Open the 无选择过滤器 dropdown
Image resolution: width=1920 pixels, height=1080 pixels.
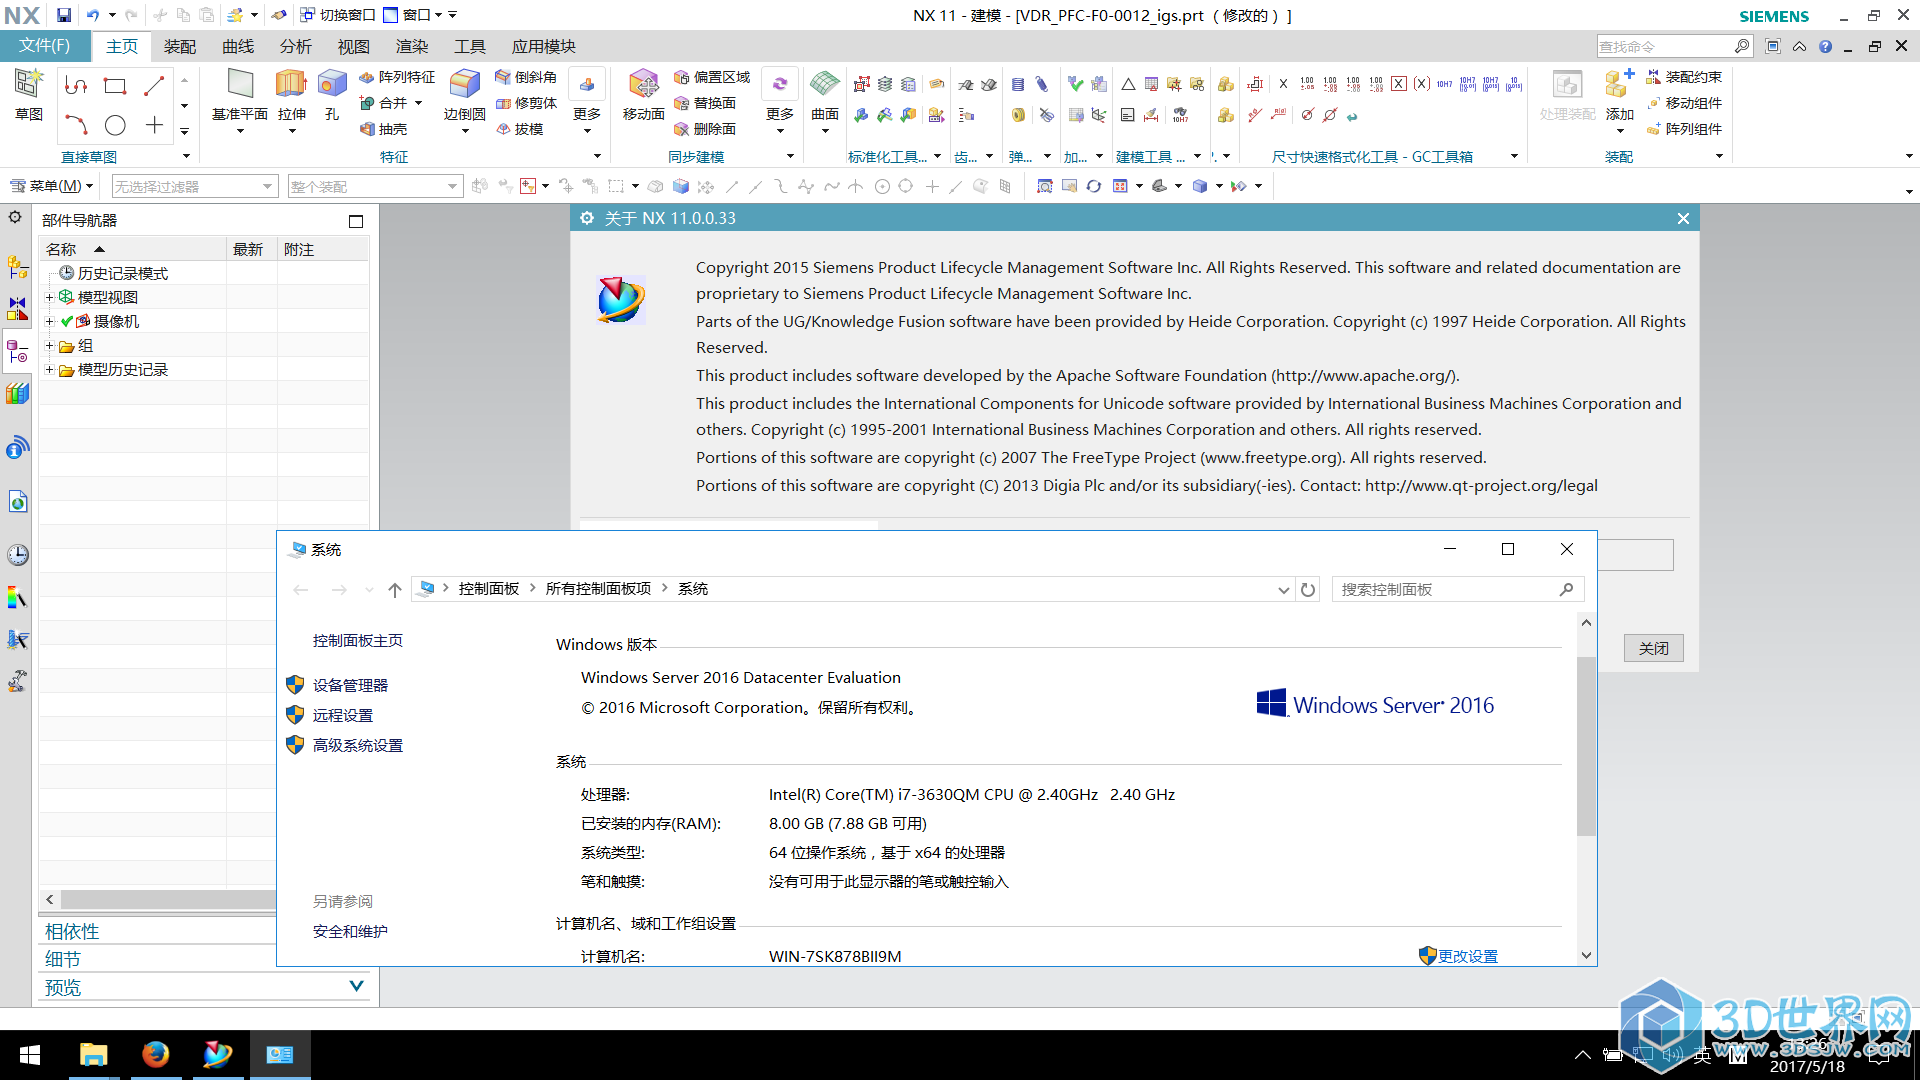coord(194,186)
